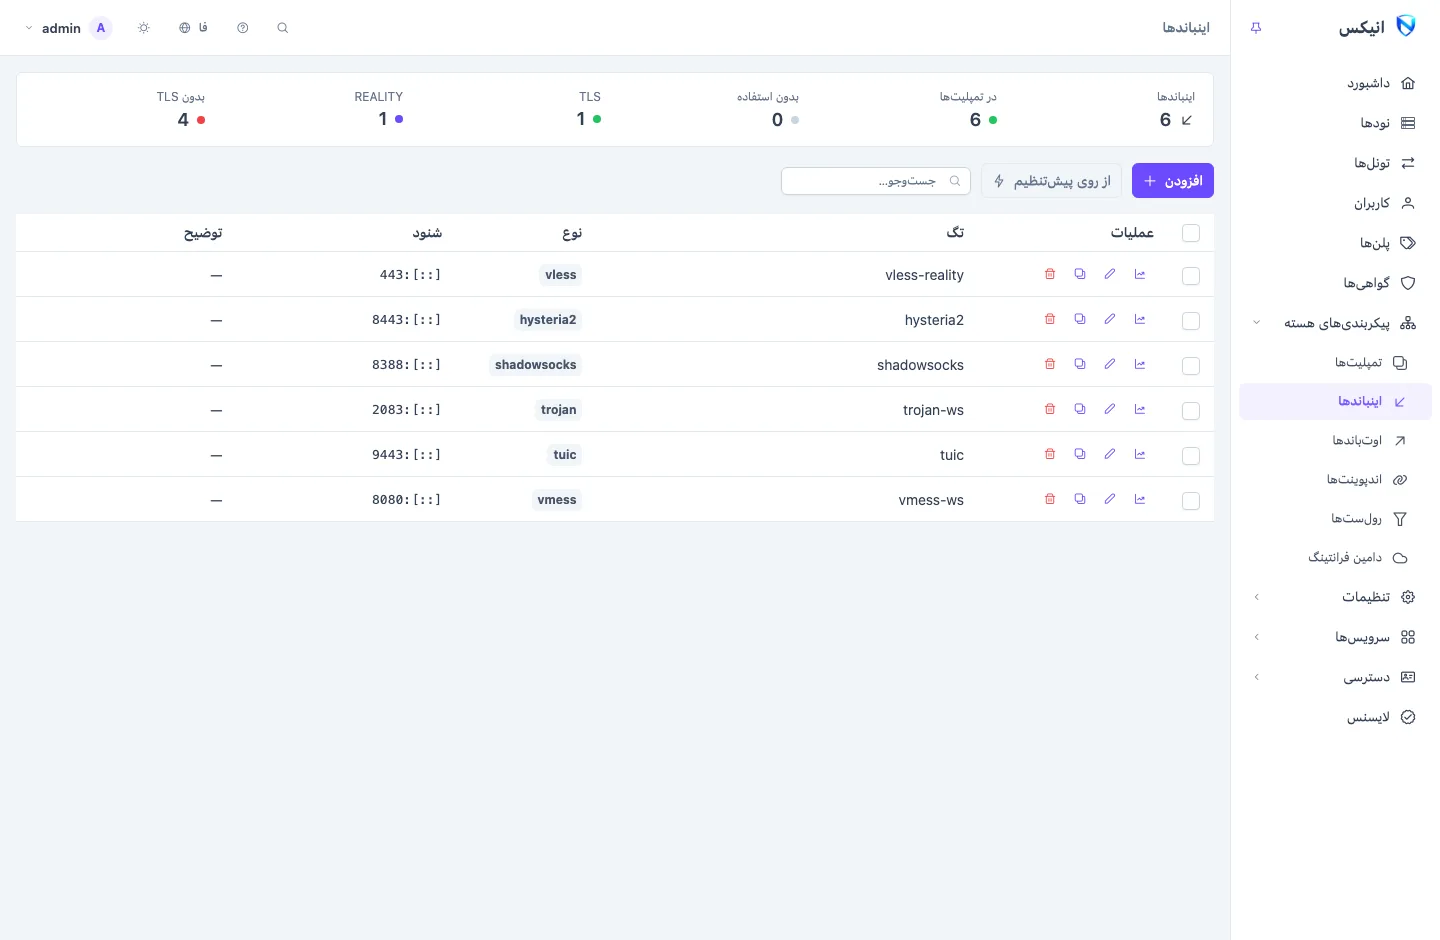
Task: Click the pin icon beside the logo
Action: (1256, 28)
